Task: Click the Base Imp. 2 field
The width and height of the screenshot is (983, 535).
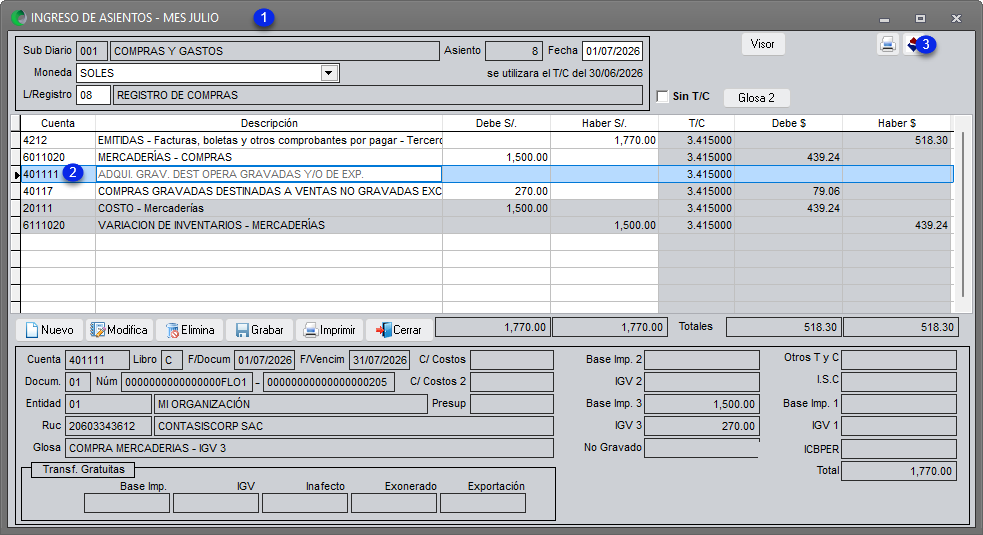Action: point(702,360)
